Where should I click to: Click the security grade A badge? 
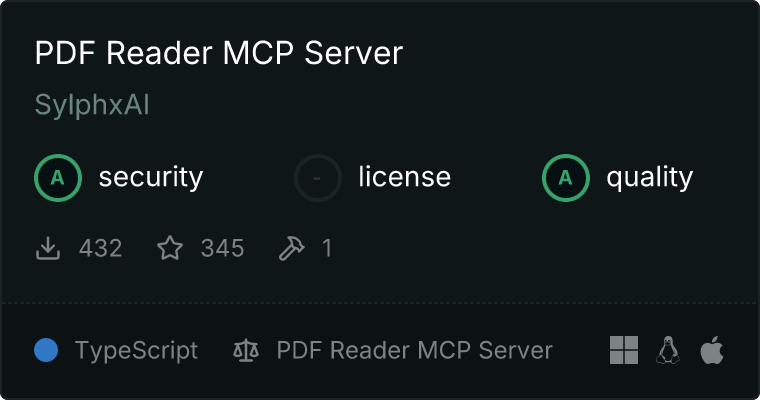coord(58,178)
